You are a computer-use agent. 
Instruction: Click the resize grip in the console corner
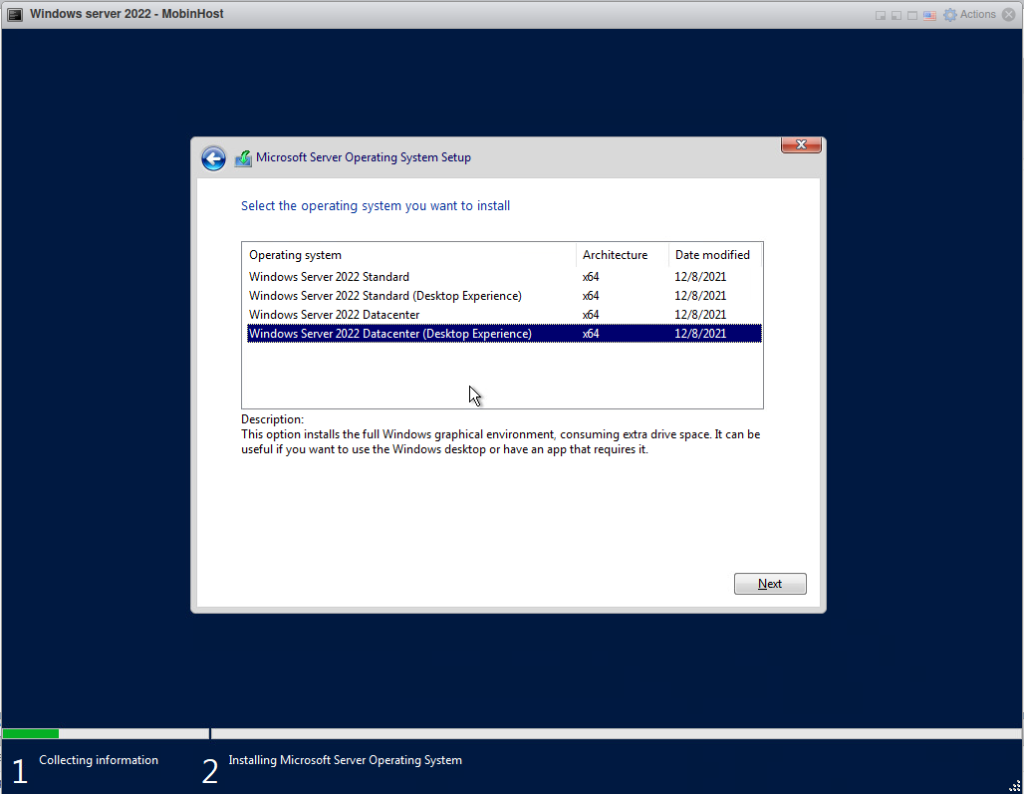click(x=1015, y=786)
